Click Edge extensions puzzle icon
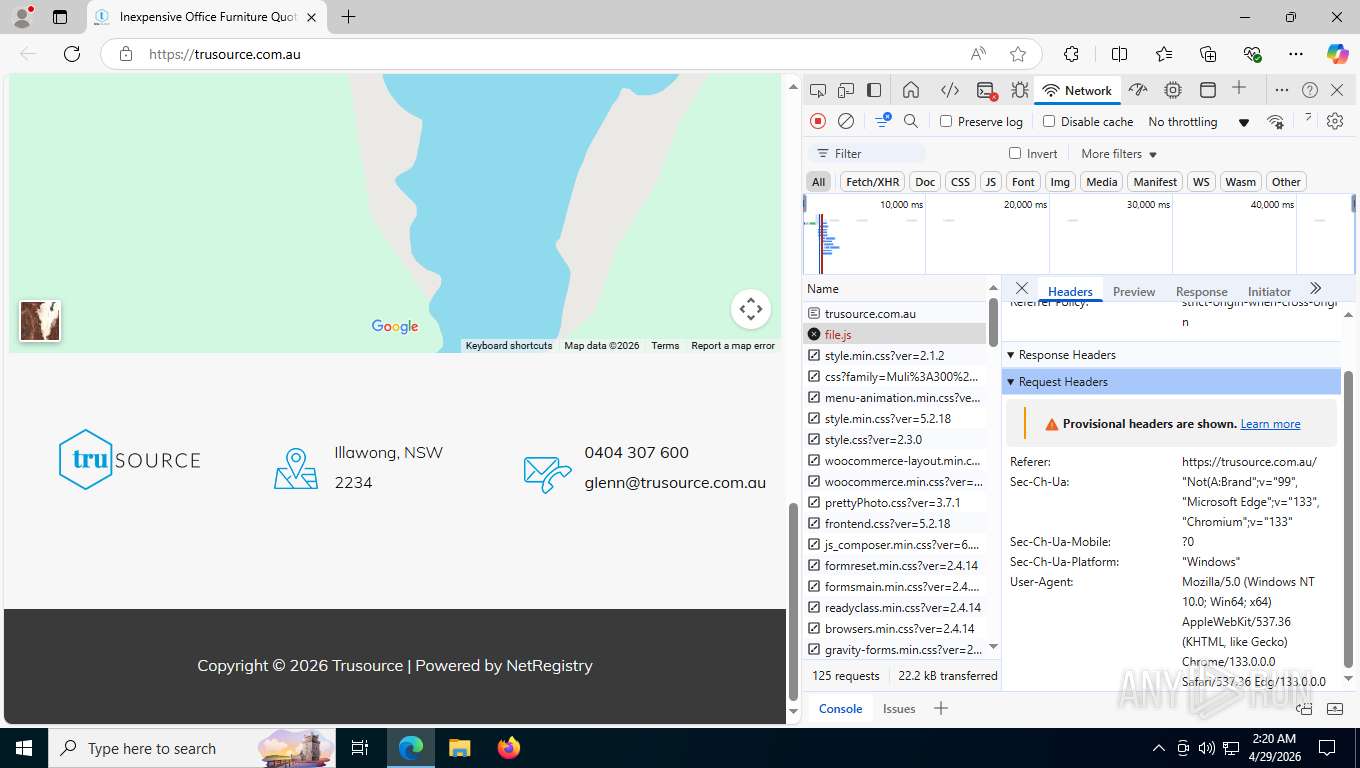Viewport: 1360px width, 768px height. point(1071,54)
